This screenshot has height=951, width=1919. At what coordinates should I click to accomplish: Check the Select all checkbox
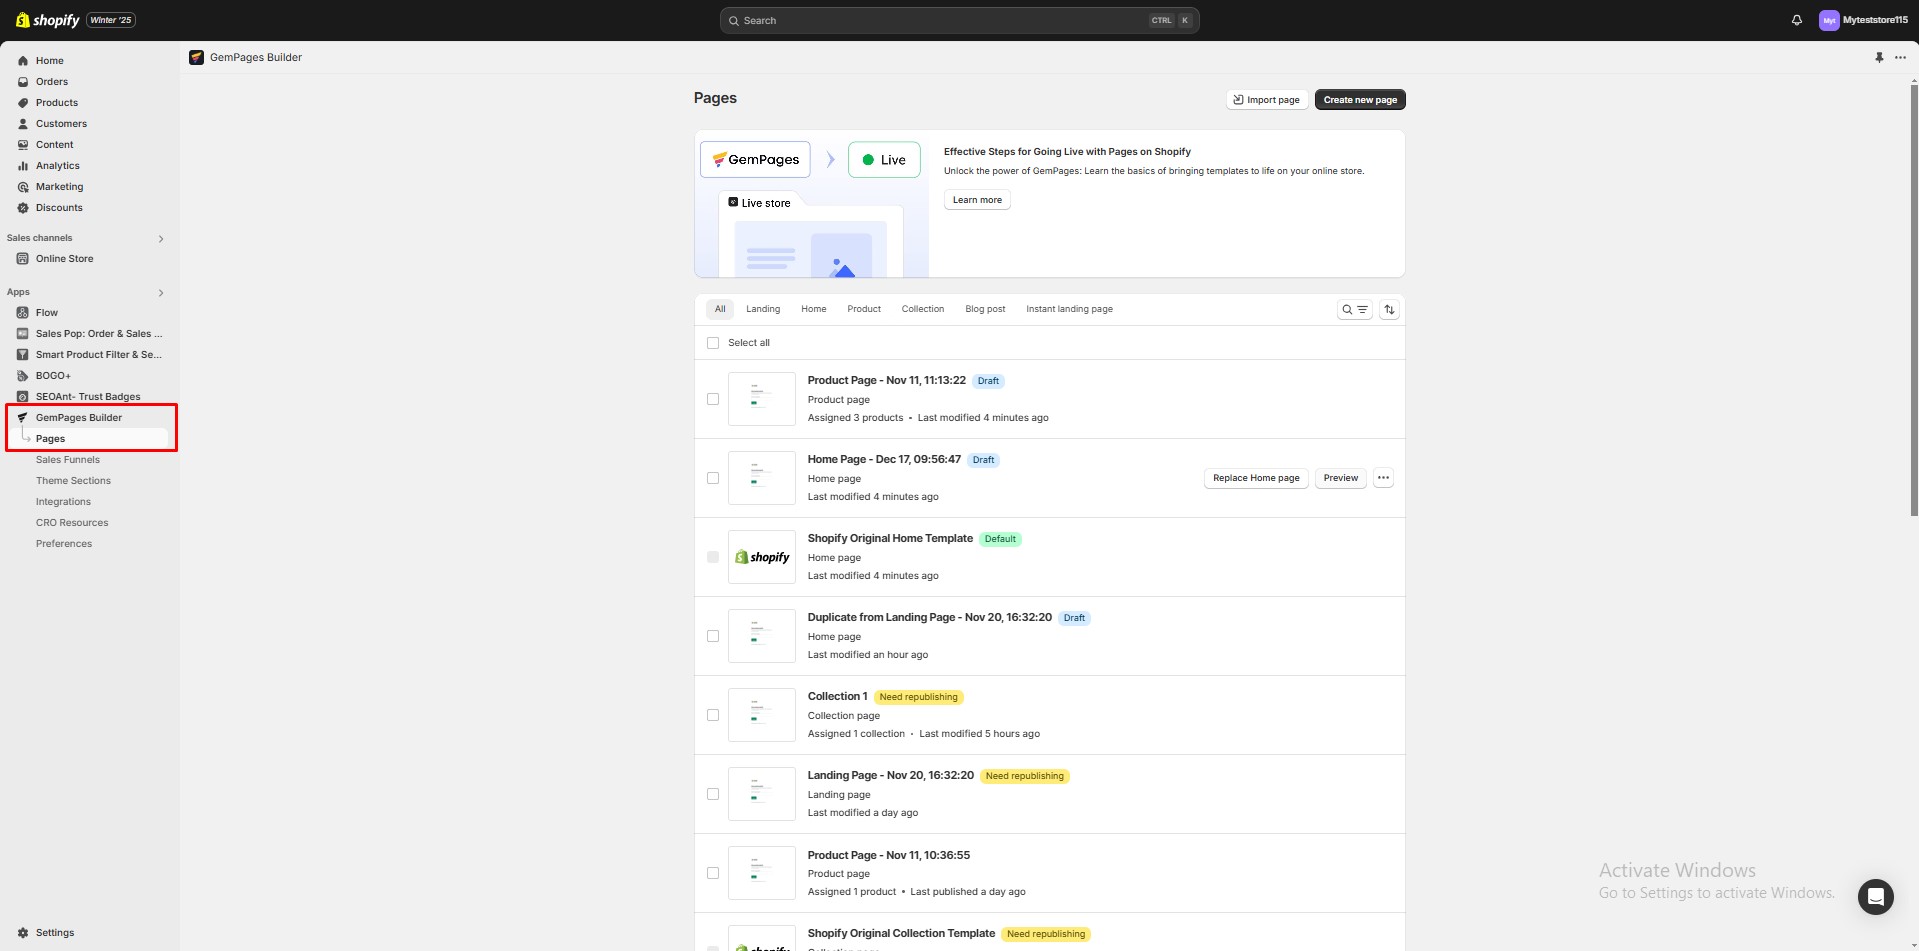(713, 343)
